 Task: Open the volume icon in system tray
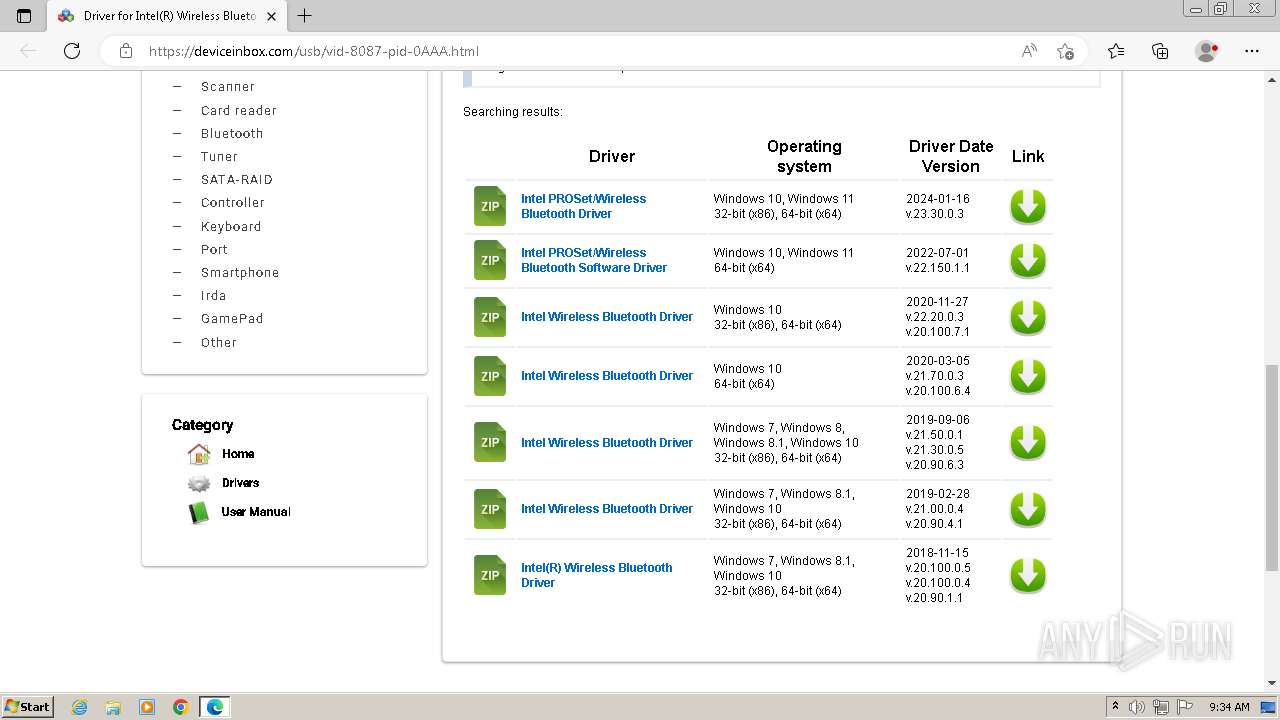1138,707
